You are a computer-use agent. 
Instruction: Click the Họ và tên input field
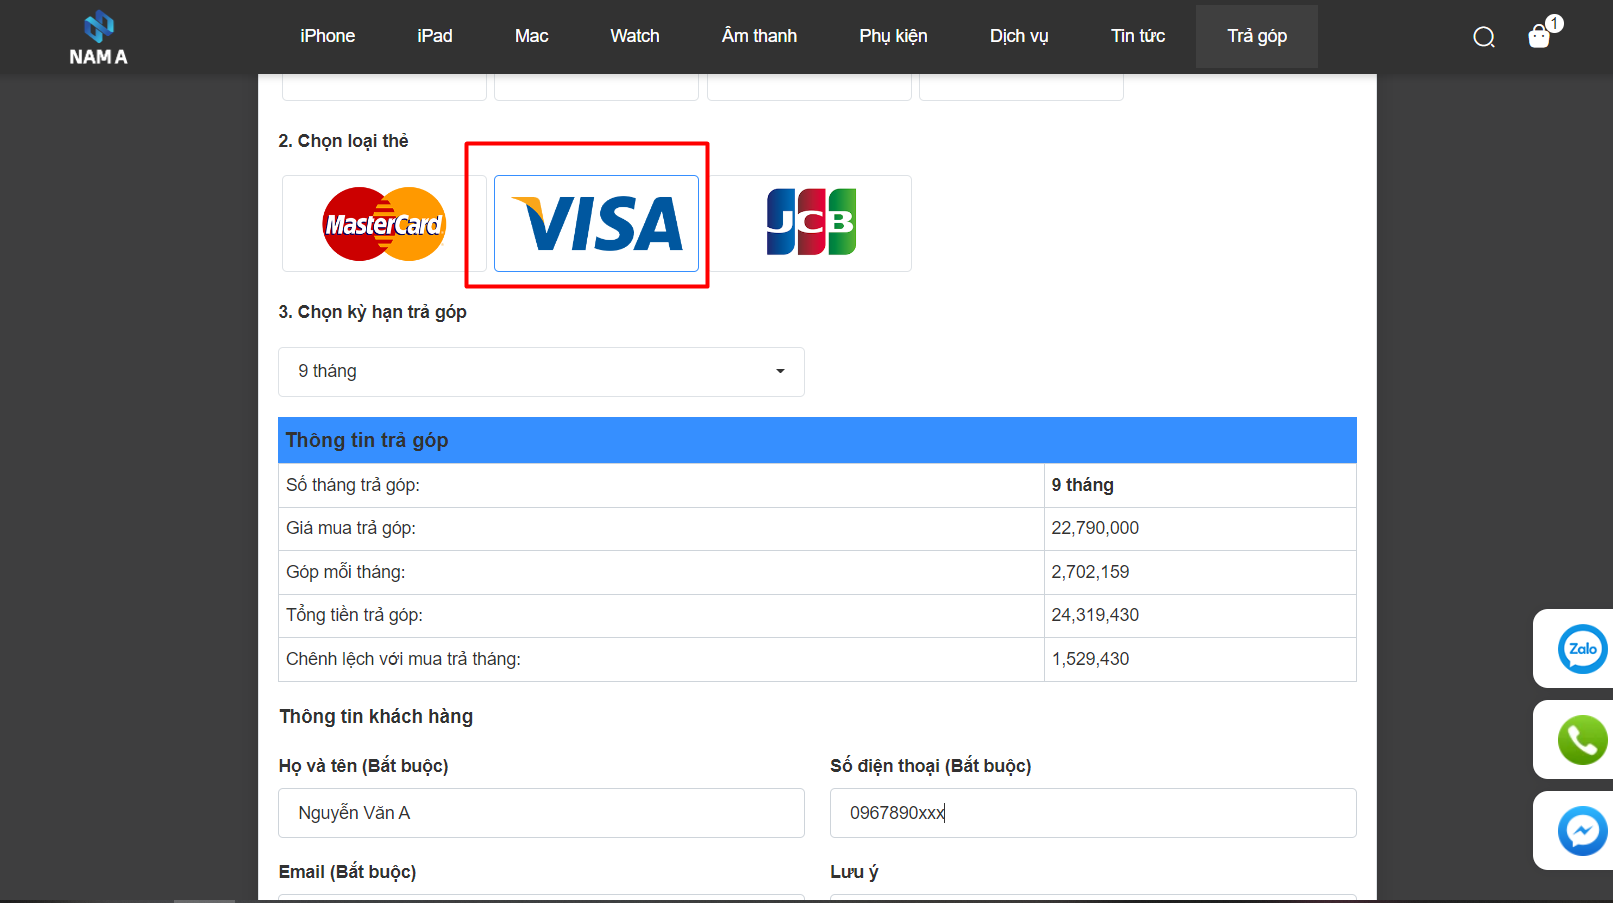541,813
